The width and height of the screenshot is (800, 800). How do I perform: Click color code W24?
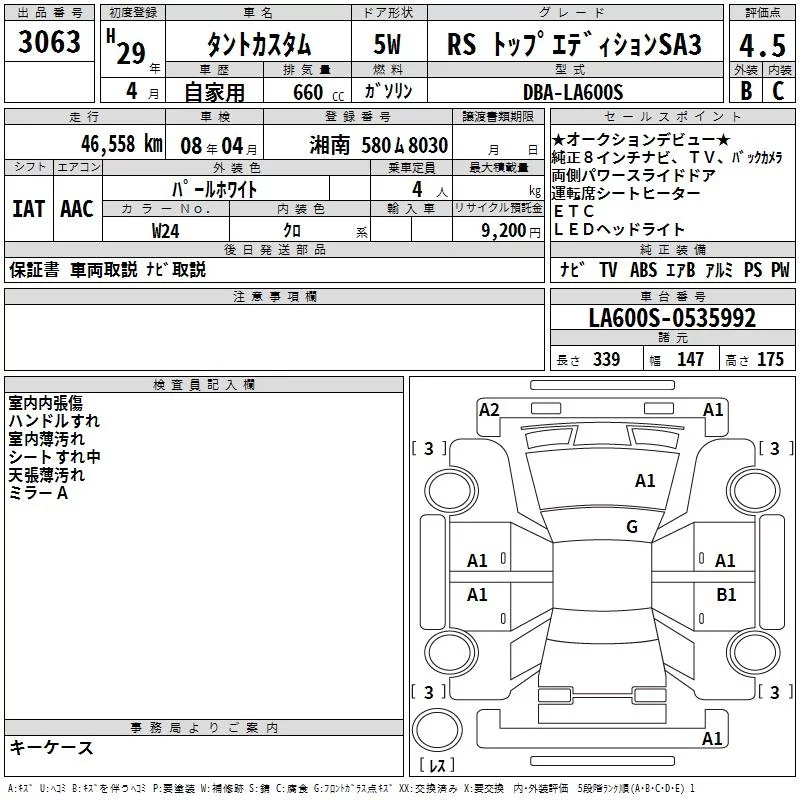[166, 230]
